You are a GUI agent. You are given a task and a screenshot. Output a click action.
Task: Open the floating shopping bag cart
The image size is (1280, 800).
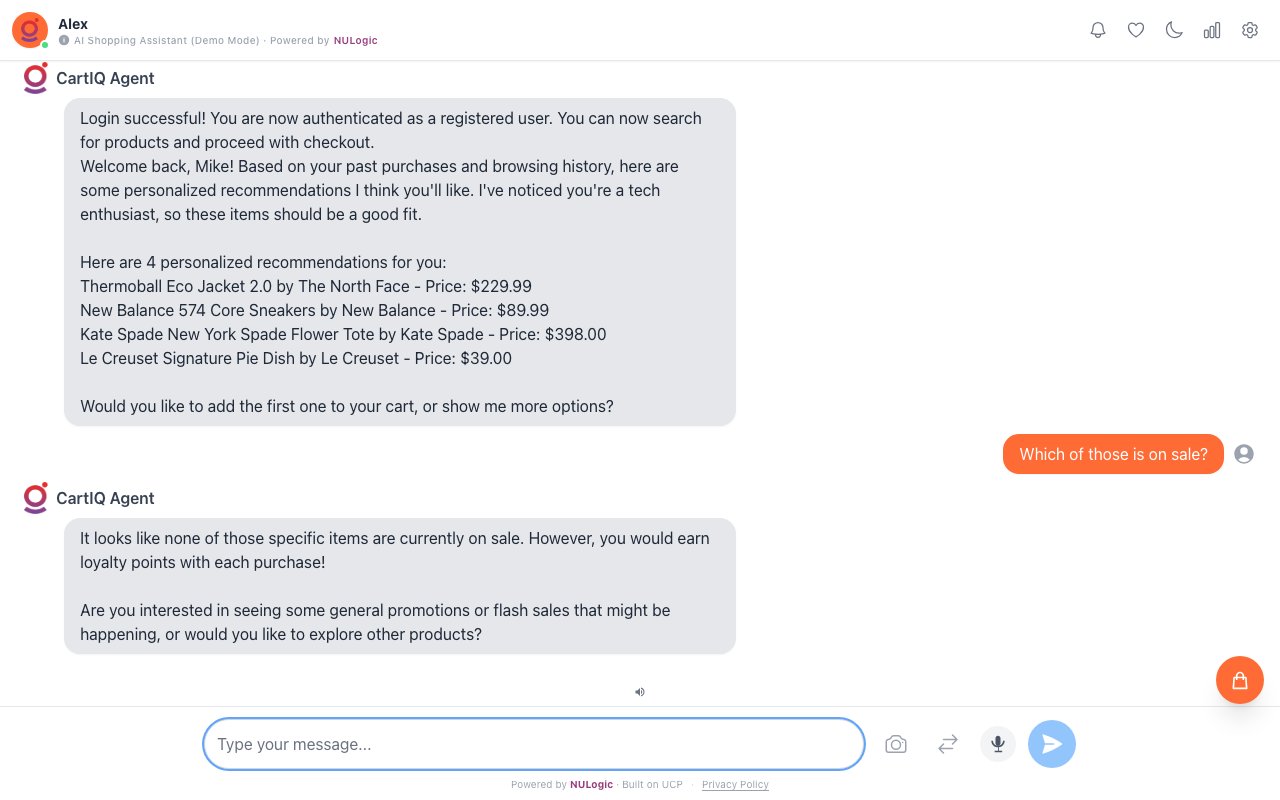coord(1240,680)
